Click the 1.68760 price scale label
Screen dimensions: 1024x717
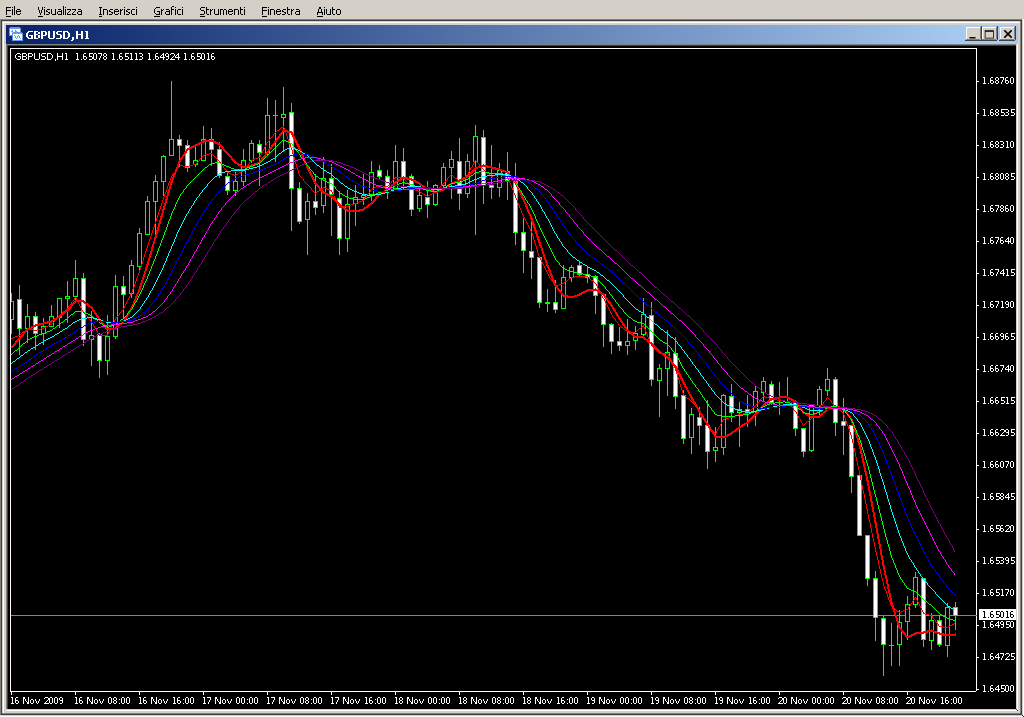(x=999, y=81)
